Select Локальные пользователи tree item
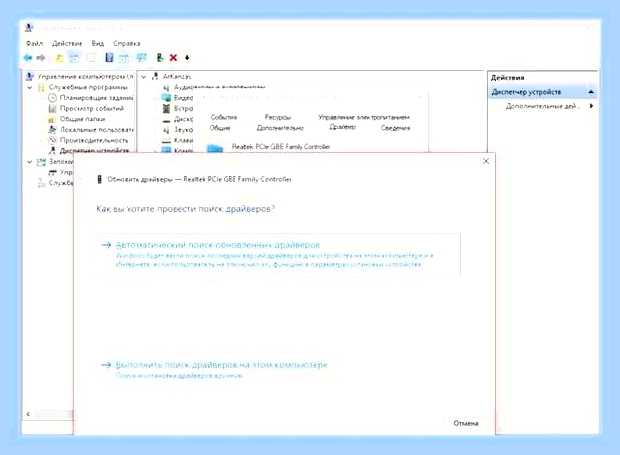This screenshot has height=455, width=620. pos(96,129)
